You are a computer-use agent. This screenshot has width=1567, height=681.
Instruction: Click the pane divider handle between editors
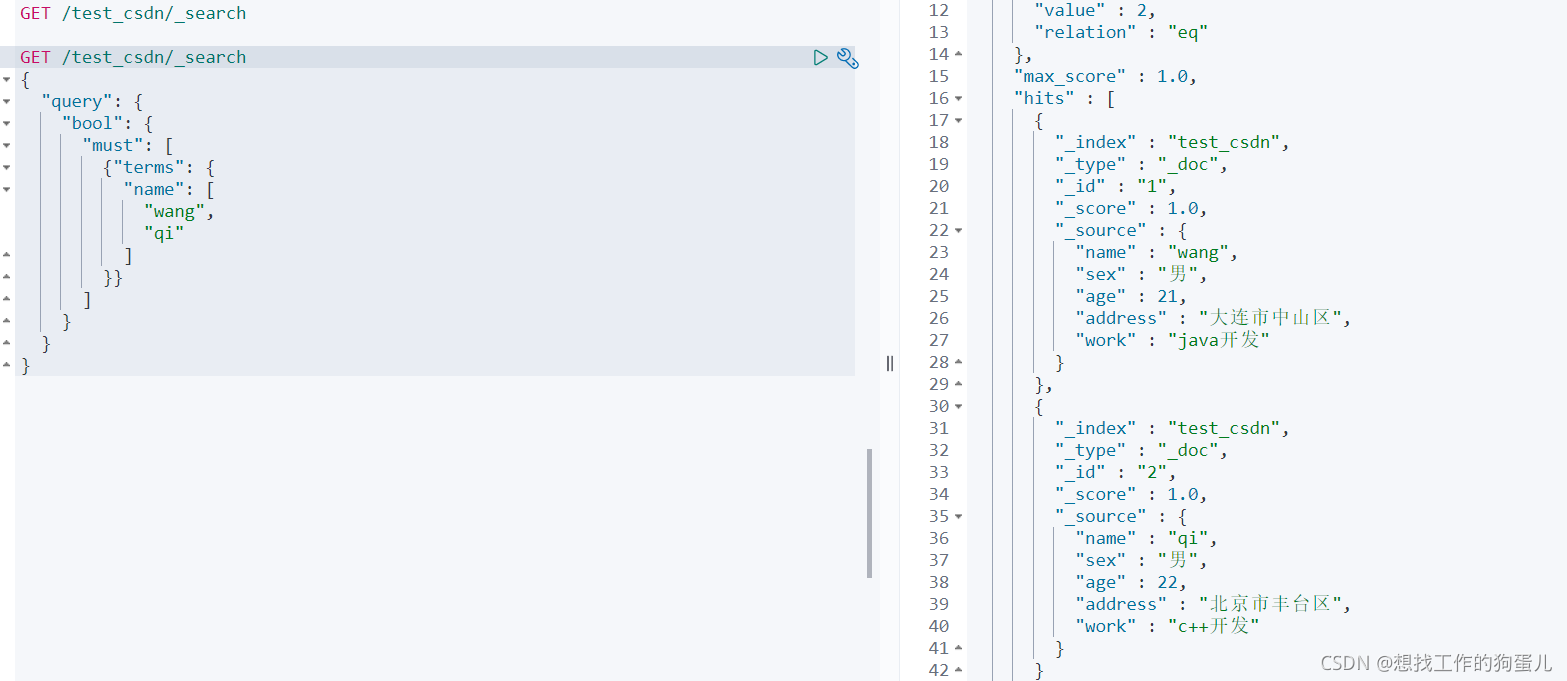(x=889, y=363)
